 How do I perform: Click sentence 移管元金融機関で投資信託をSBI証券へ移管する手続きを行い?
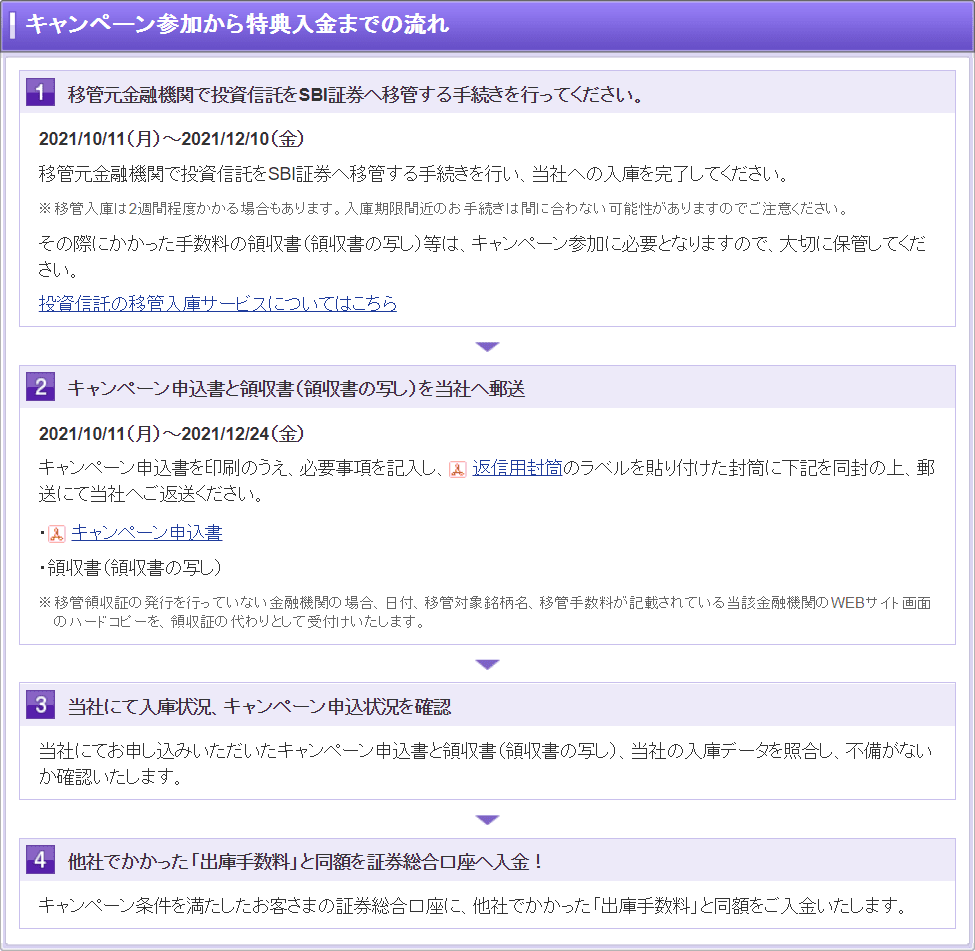tap(414, 174)
